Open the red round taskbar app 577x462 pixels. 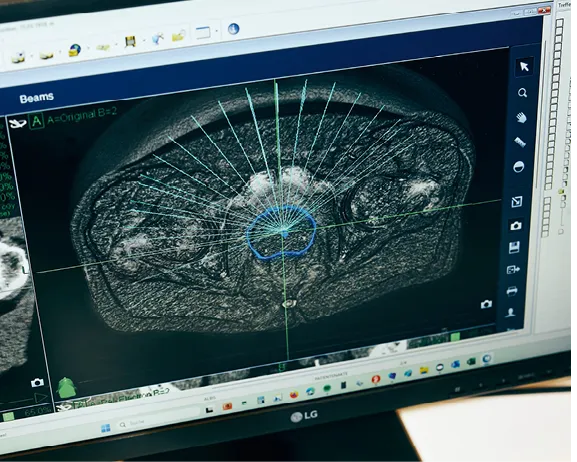pyautogui.click(x=375, y=379)
